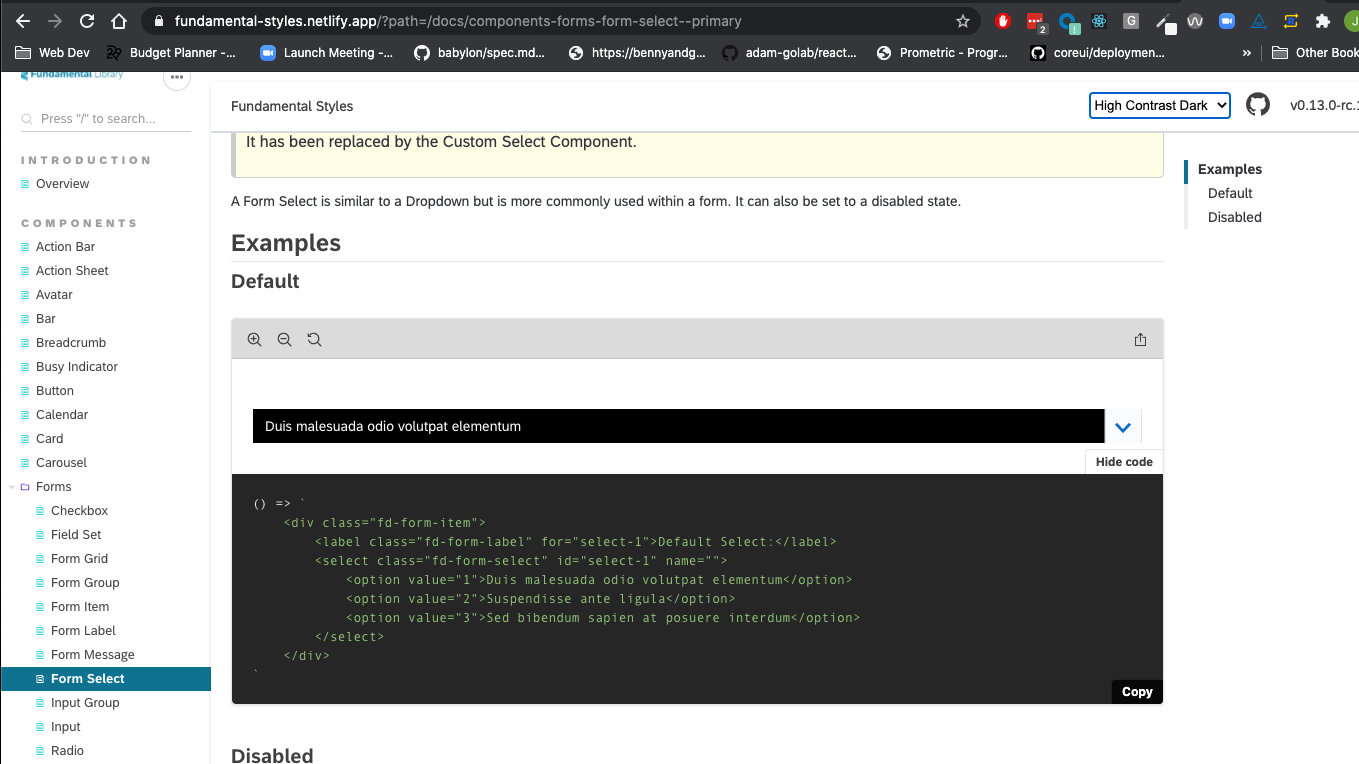
Task: Open the Other Bookmarks folder
Action: 1315,53
